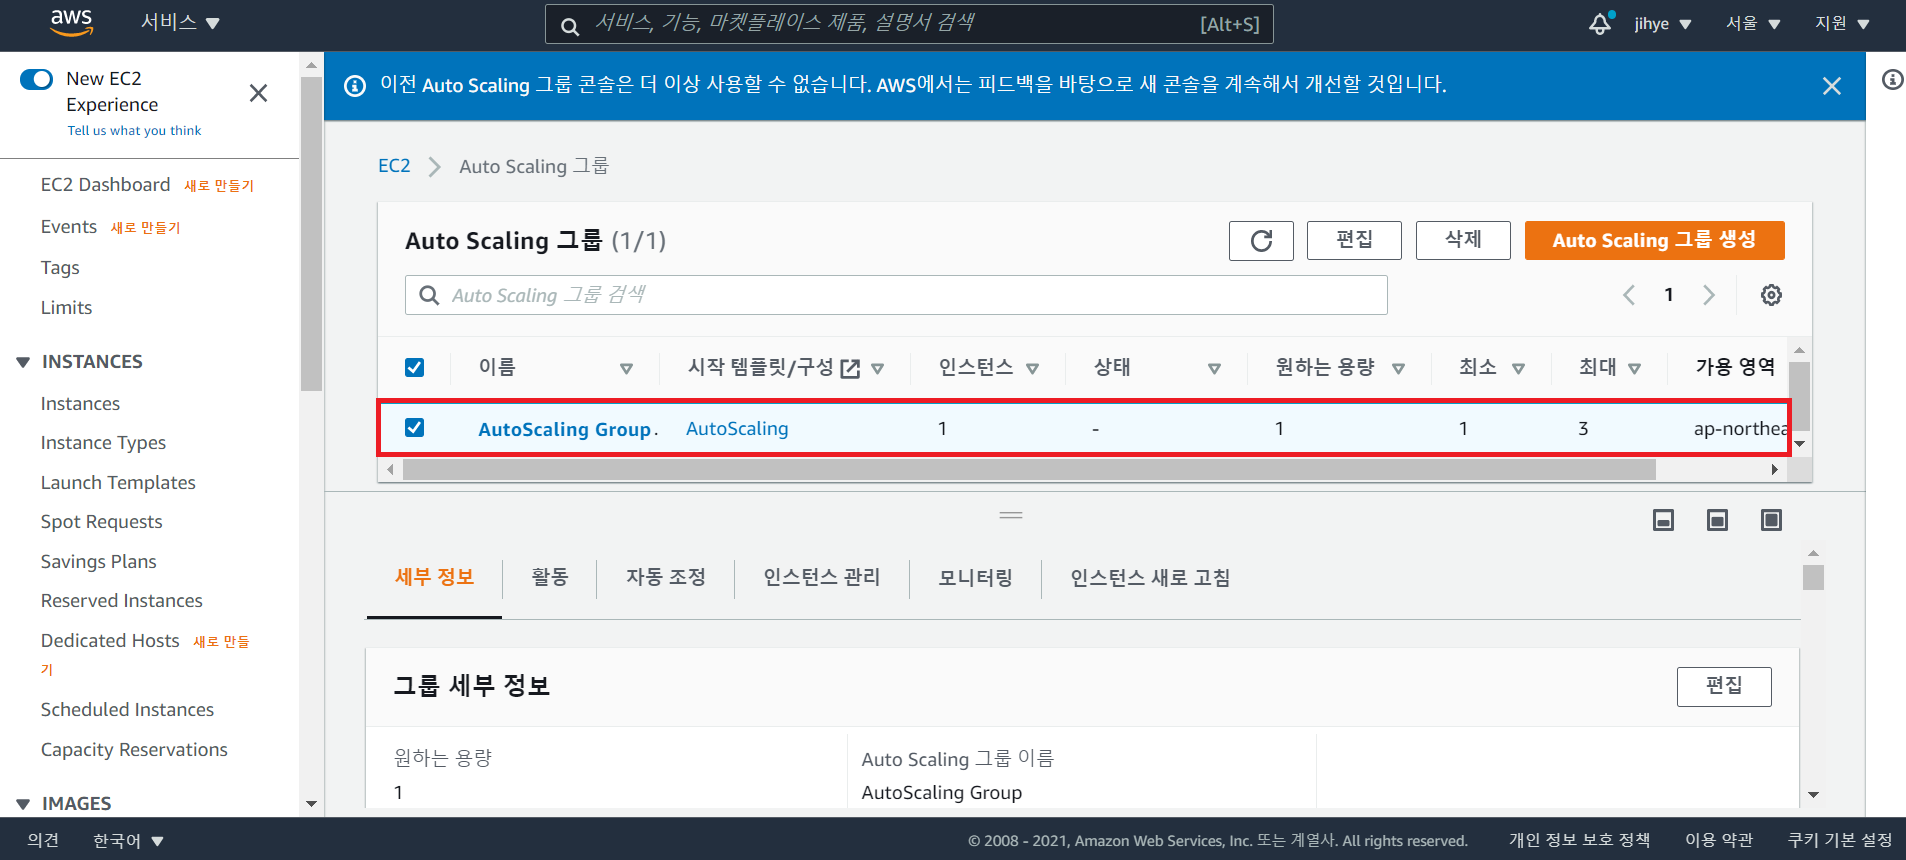Click the EC2 breadcrumb link
This screenshot has height=860, width=1906.
coord(394,166)
